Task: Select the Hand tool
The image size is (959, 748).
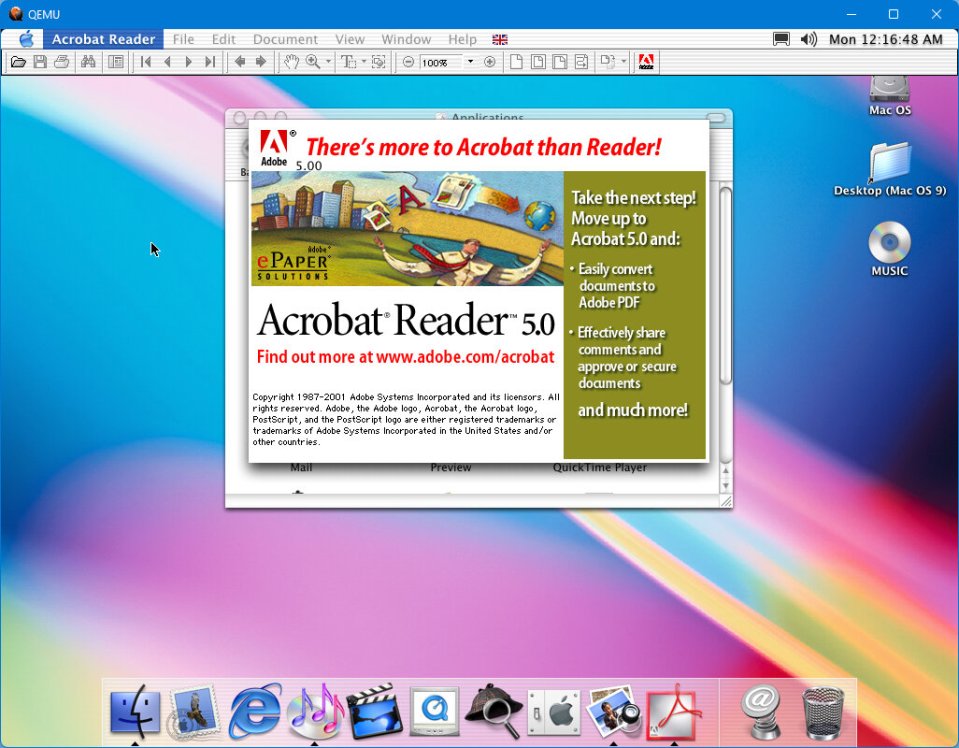Action: [291, 62]
